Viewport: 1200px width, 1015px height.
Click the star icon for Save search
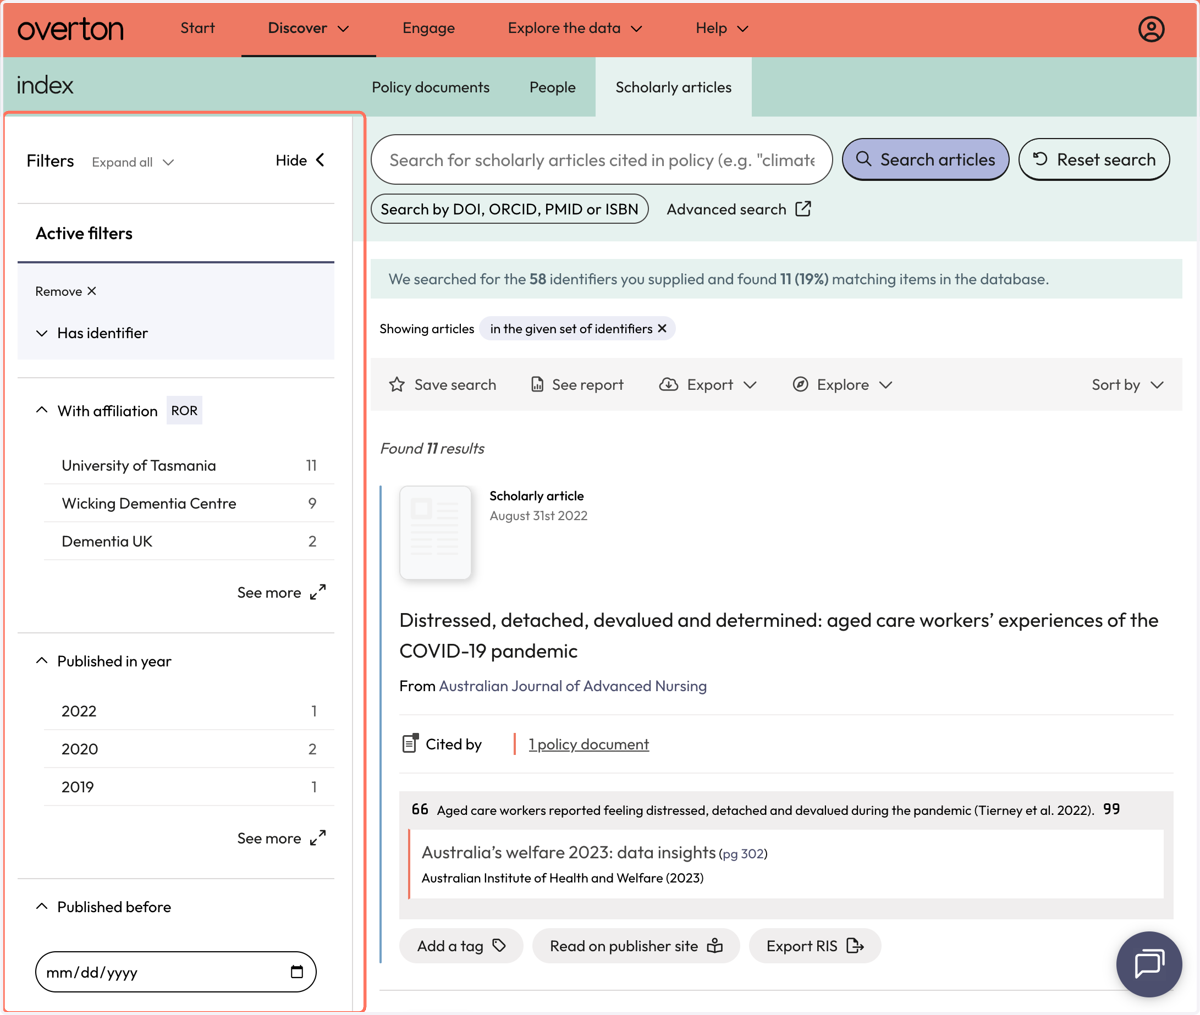[397, 385]
